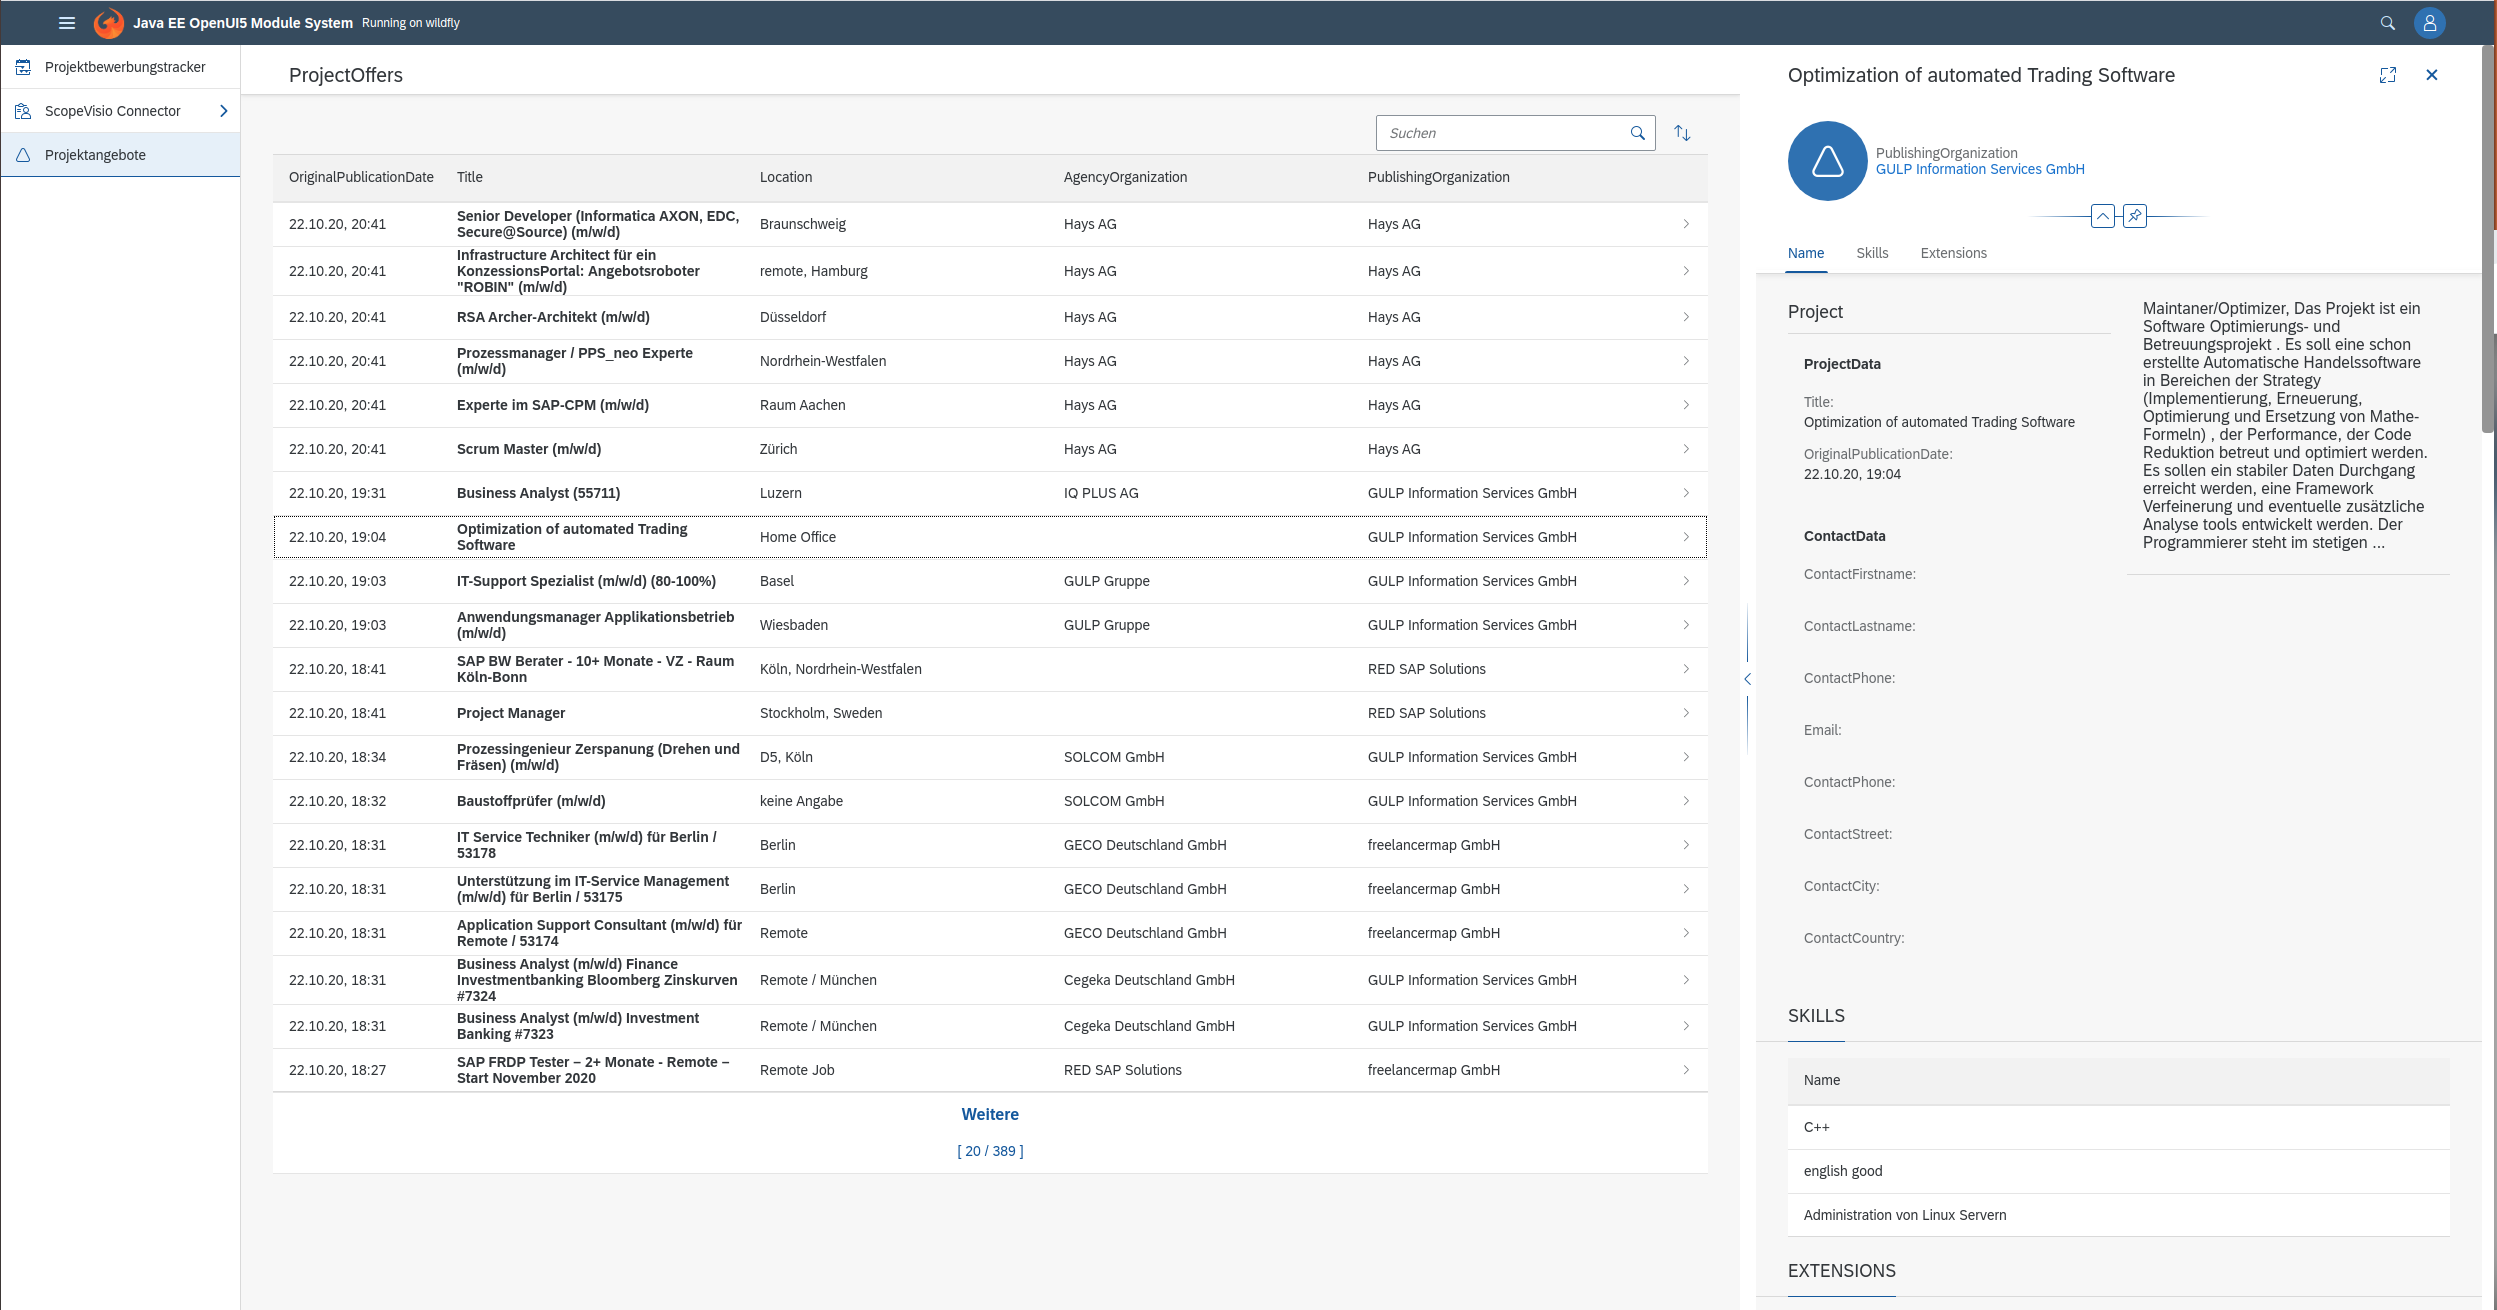Image resolution: width=2497 pixels, height=1310 pixels.
Task: Load more offers with Weitere
Action: [989, 1114]
